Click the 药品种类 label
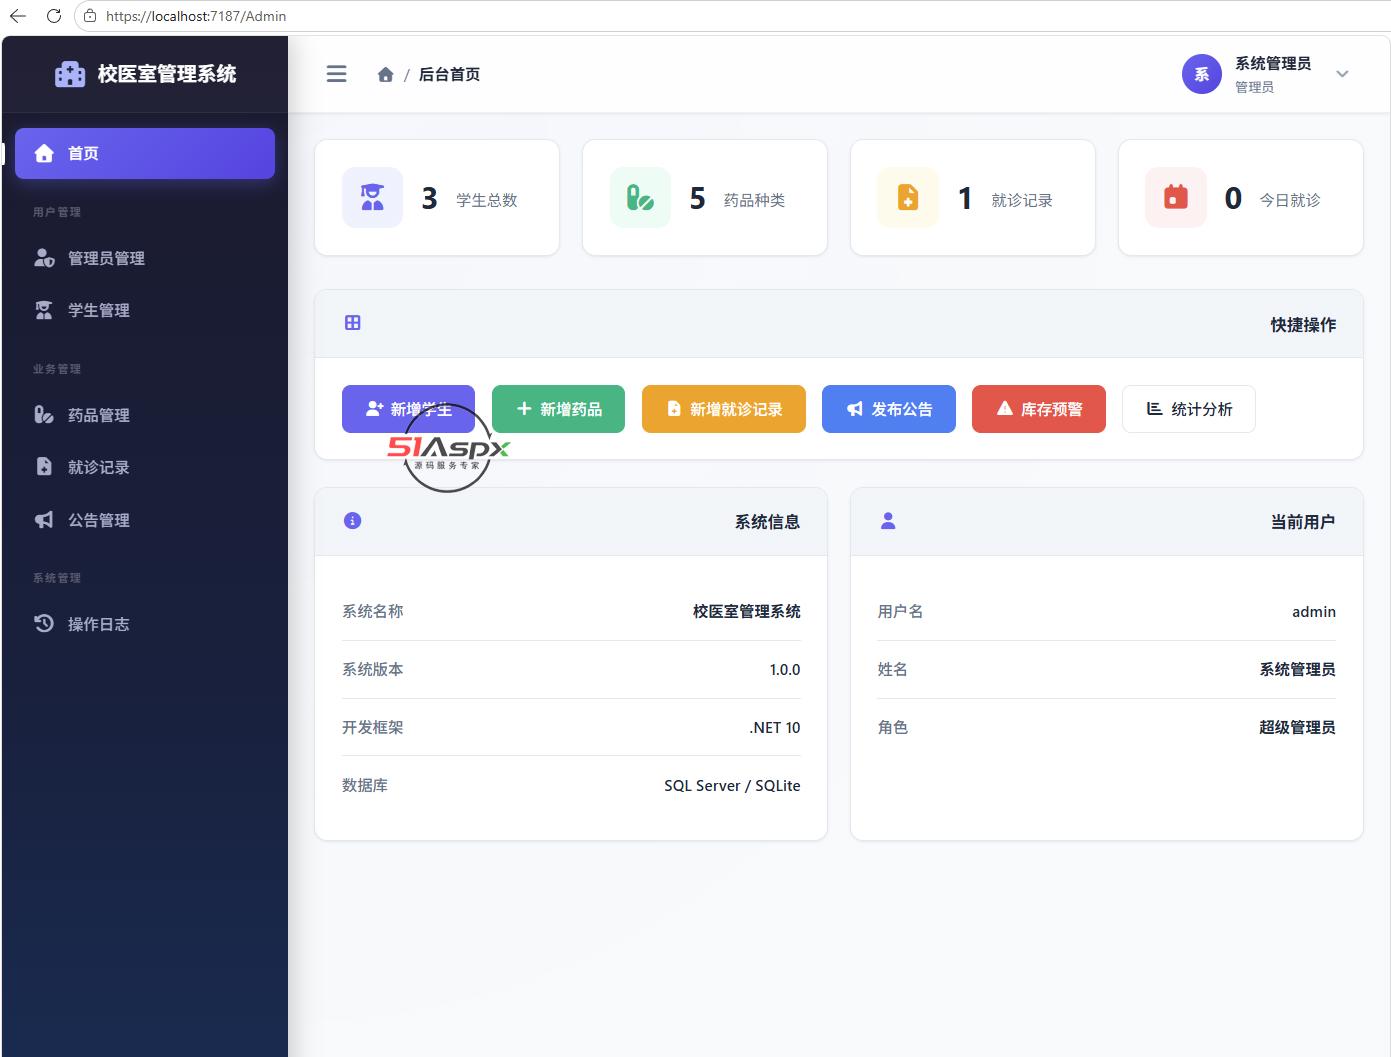The width and height of the screenshot is (1391, 1057). pos(755,200)
